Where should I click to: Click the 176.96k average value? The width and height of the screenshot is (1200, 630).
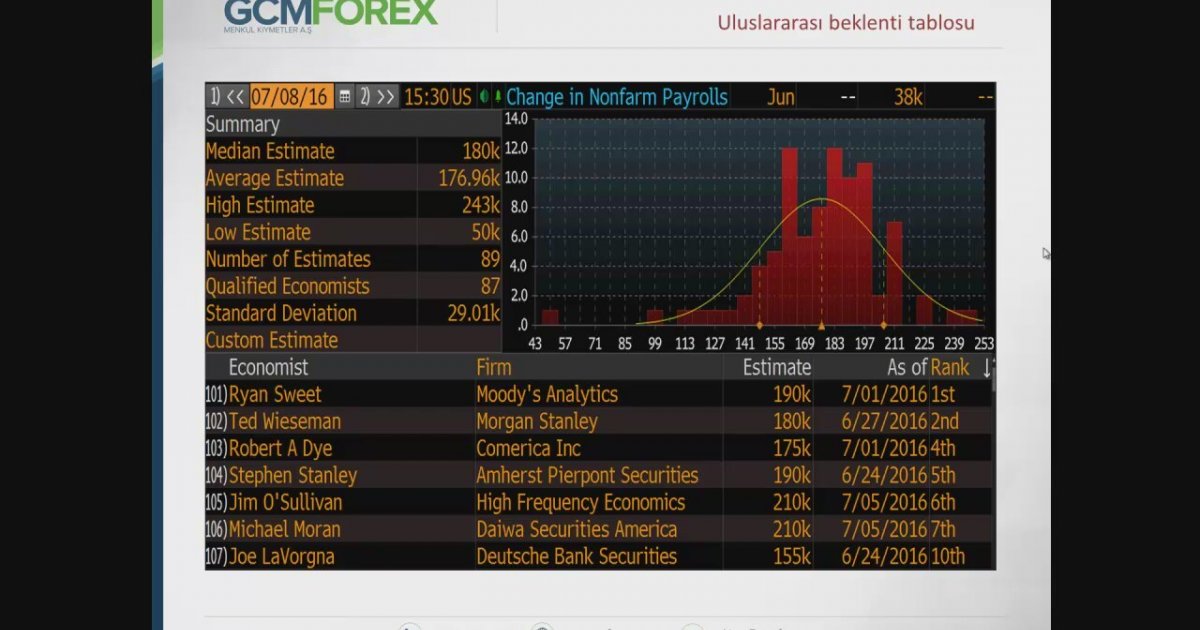pyautogui.click(x=469, y=178)
